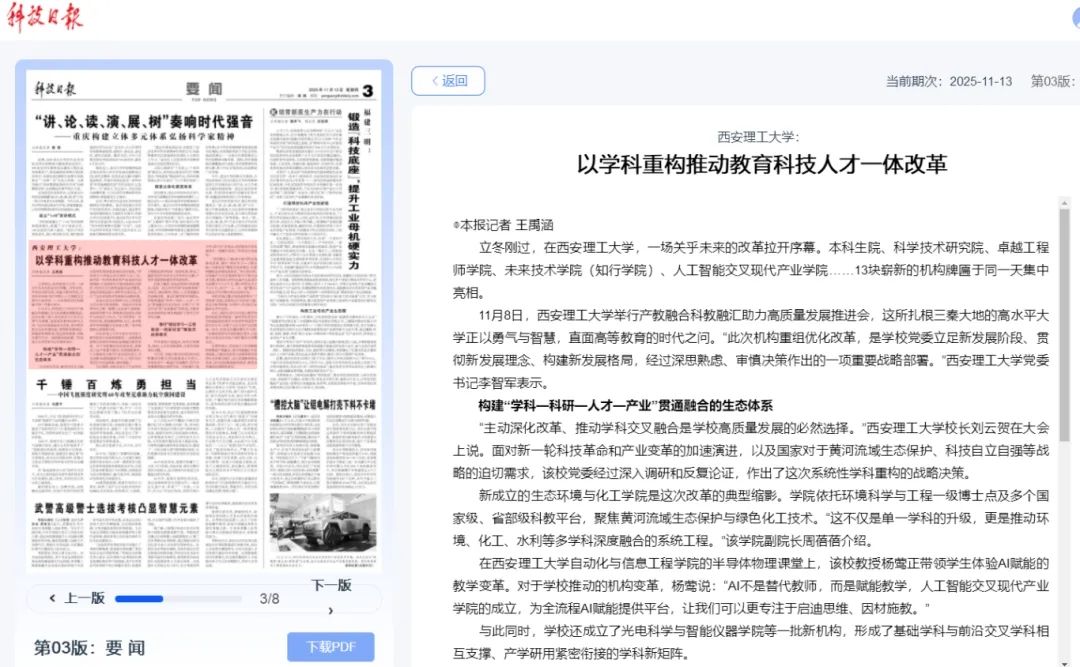Viewport: 1080px width, 667px height.
Task: Click the article title 以学科重构推动教育科技人才一体改革
Action: point(761,164)
